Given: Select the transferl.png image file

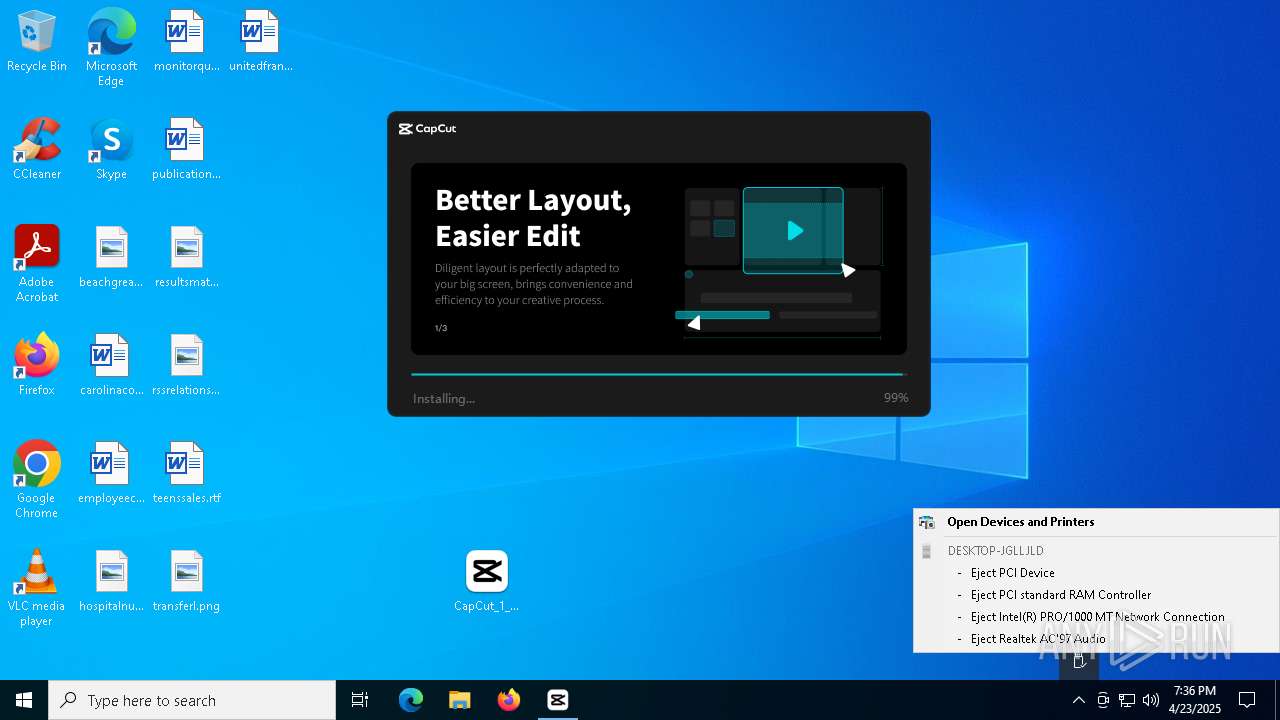Looking at the screenshot, I should (186, 582).
